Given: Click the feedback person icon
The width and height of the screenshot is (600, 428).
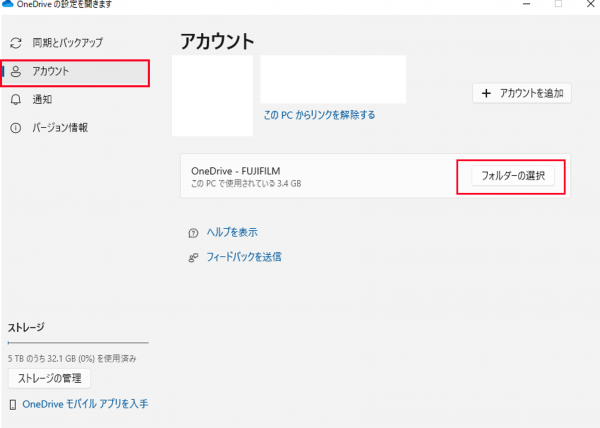Looking at the screenshot, I should coord(193,257).
